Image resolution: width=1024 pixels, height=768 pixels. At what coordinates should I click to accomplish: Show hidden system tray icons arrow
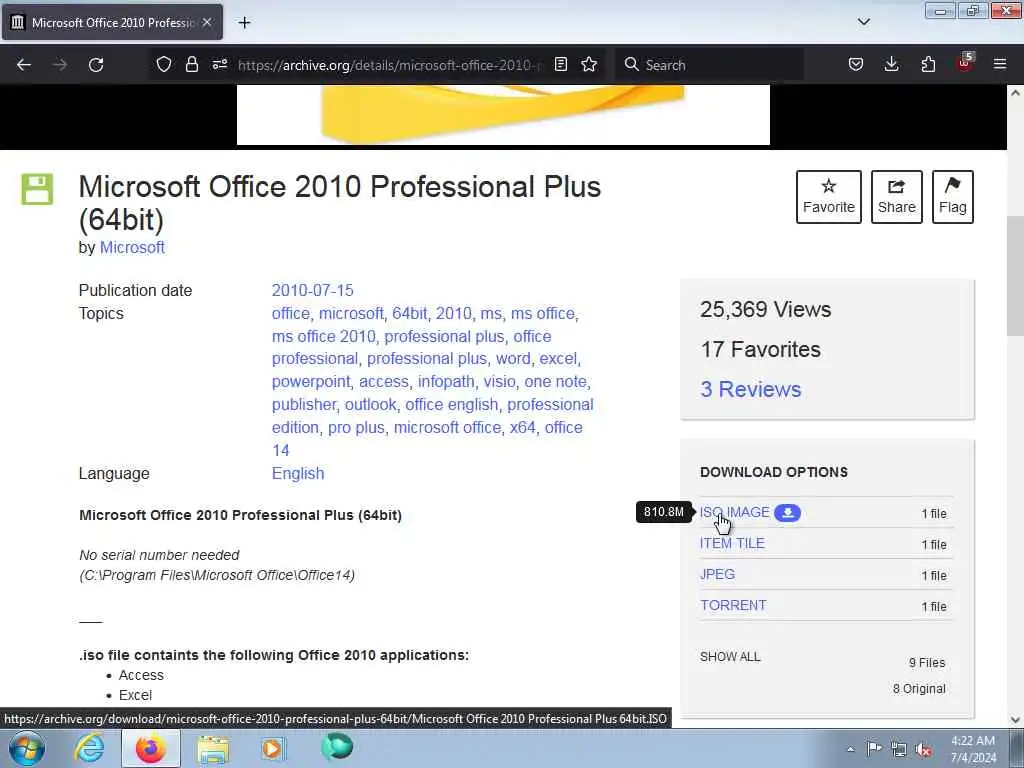pos(850,749)
